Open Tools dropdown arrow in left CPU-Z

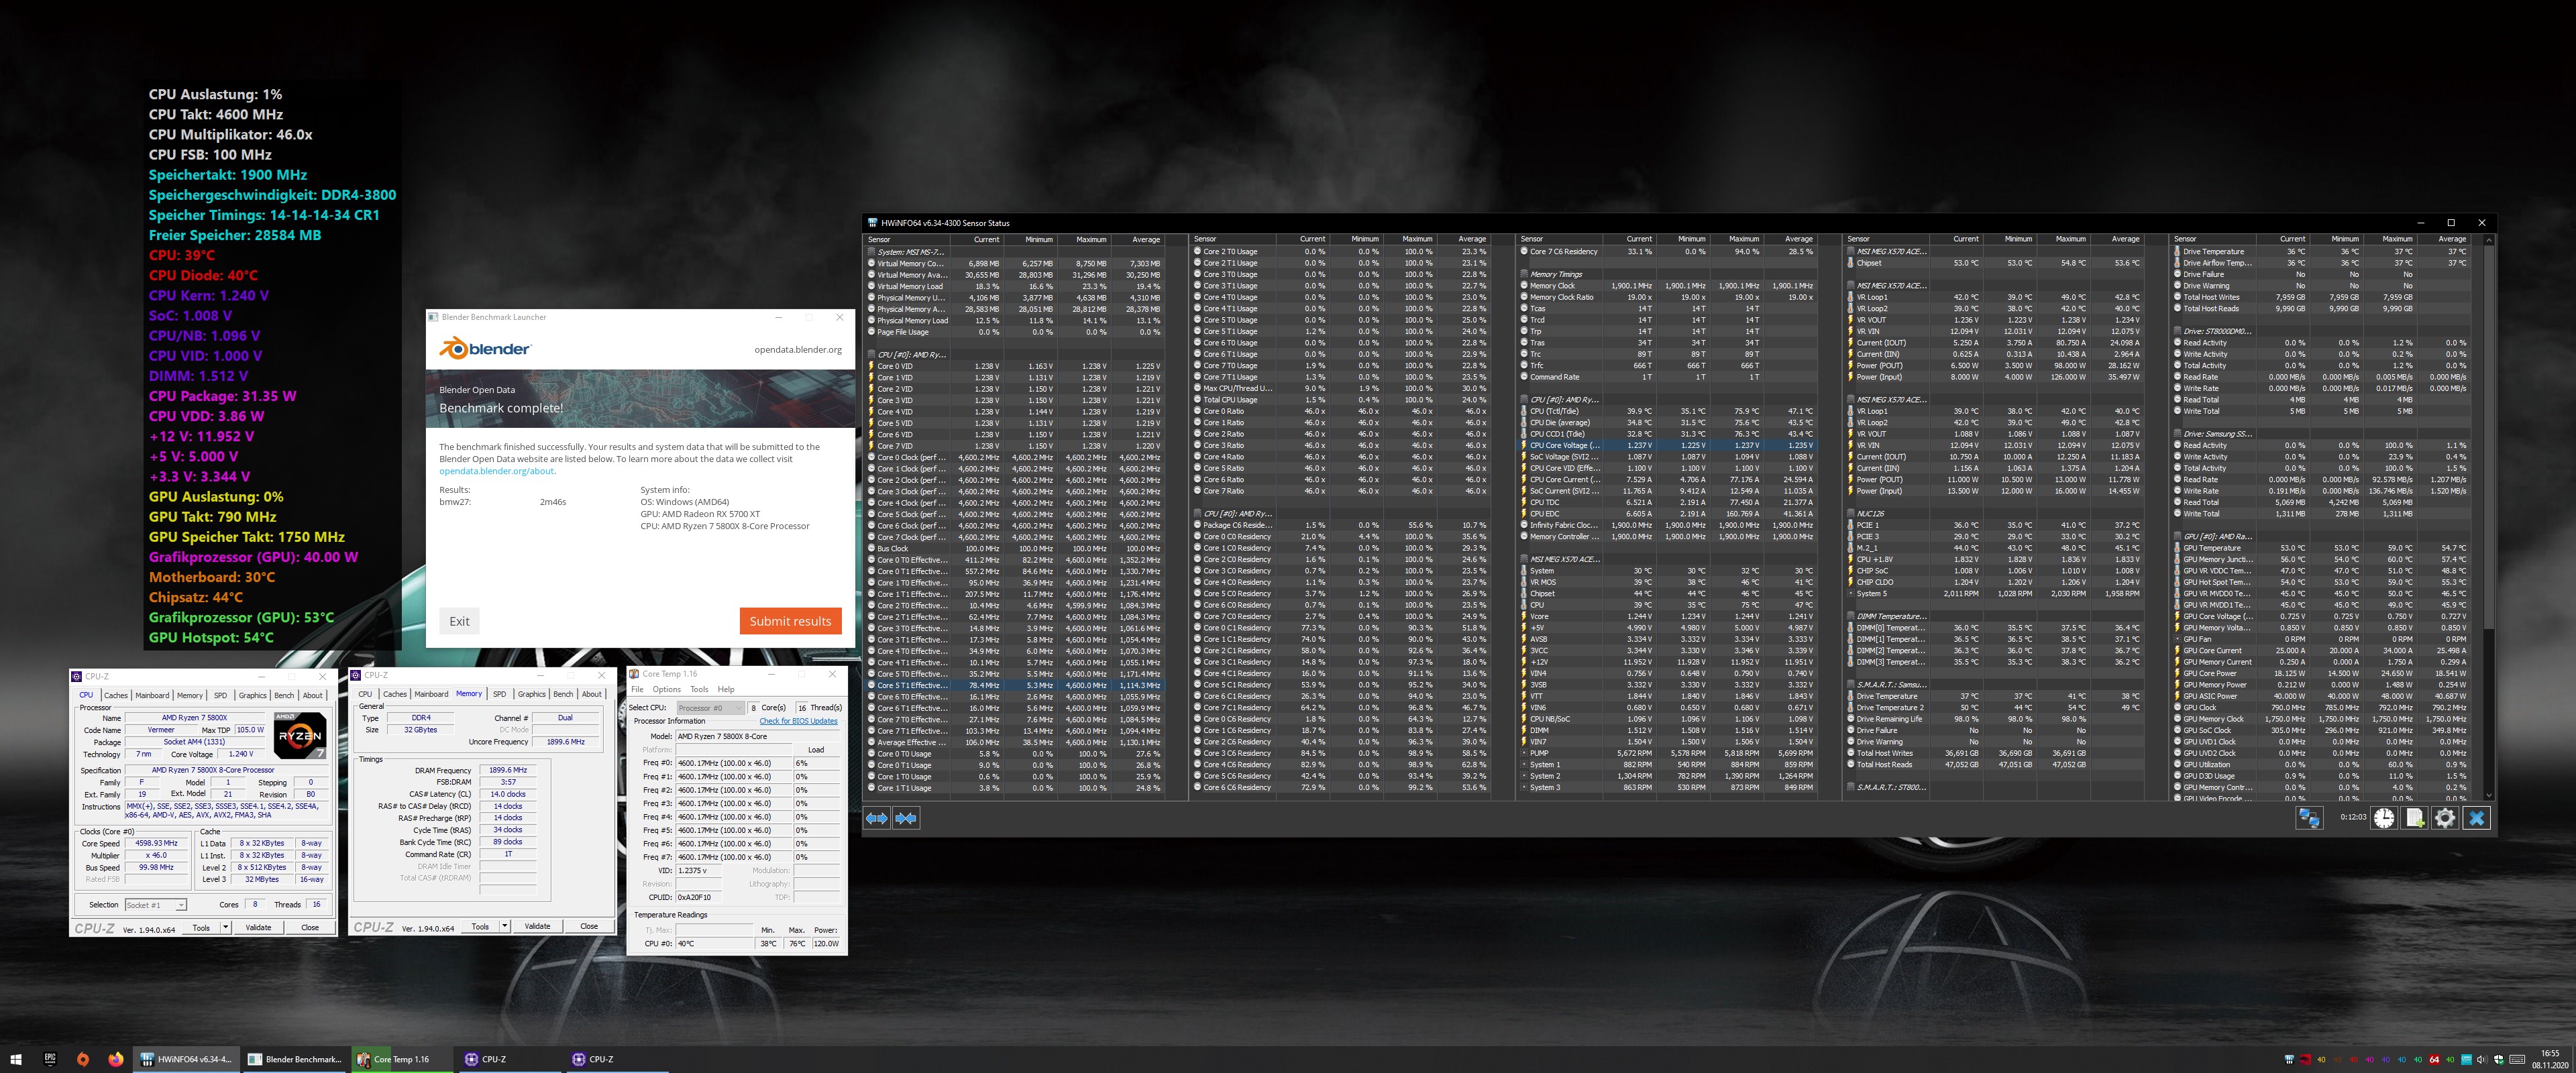[226, 927]
